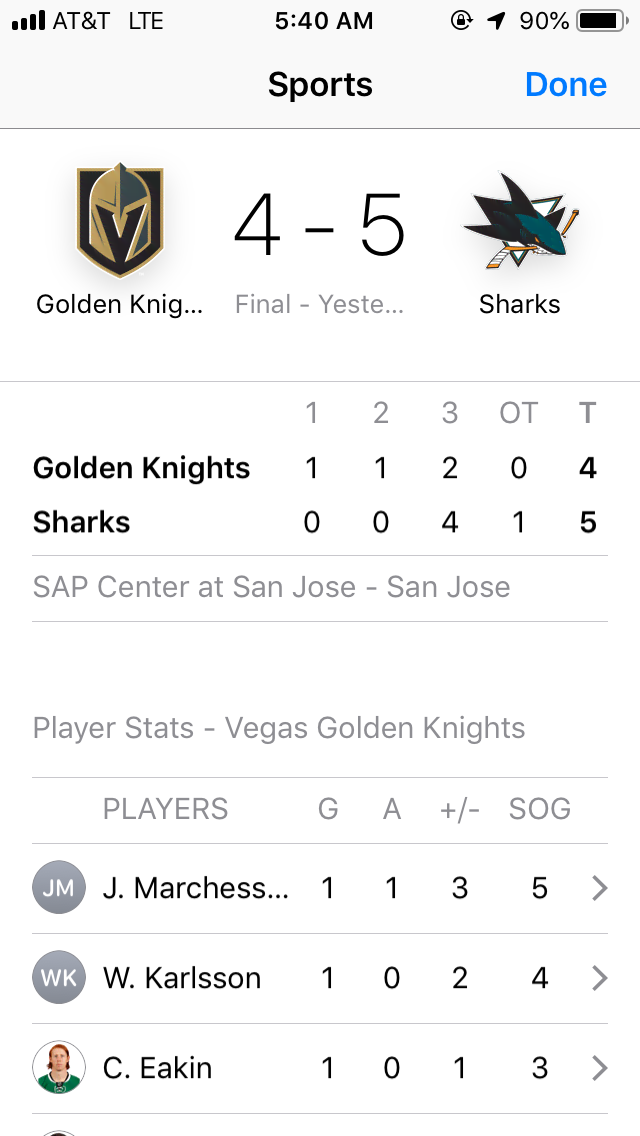Tap the 4 - 5 final score
640x1136 pixels.
click(x=320, y=227)
